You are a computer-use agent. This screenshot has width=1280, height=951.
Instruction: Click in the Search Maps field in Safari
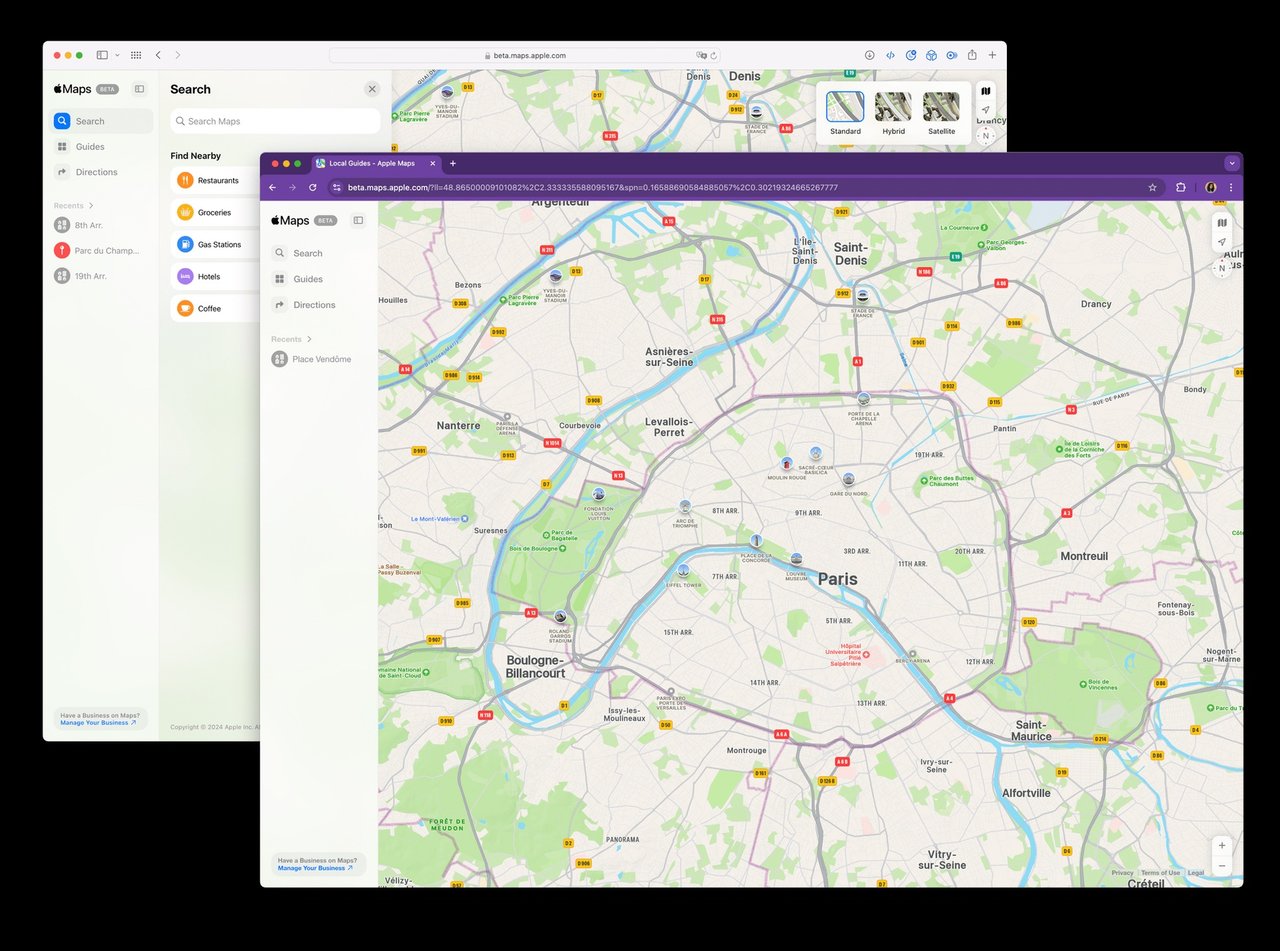pos(275,121)
